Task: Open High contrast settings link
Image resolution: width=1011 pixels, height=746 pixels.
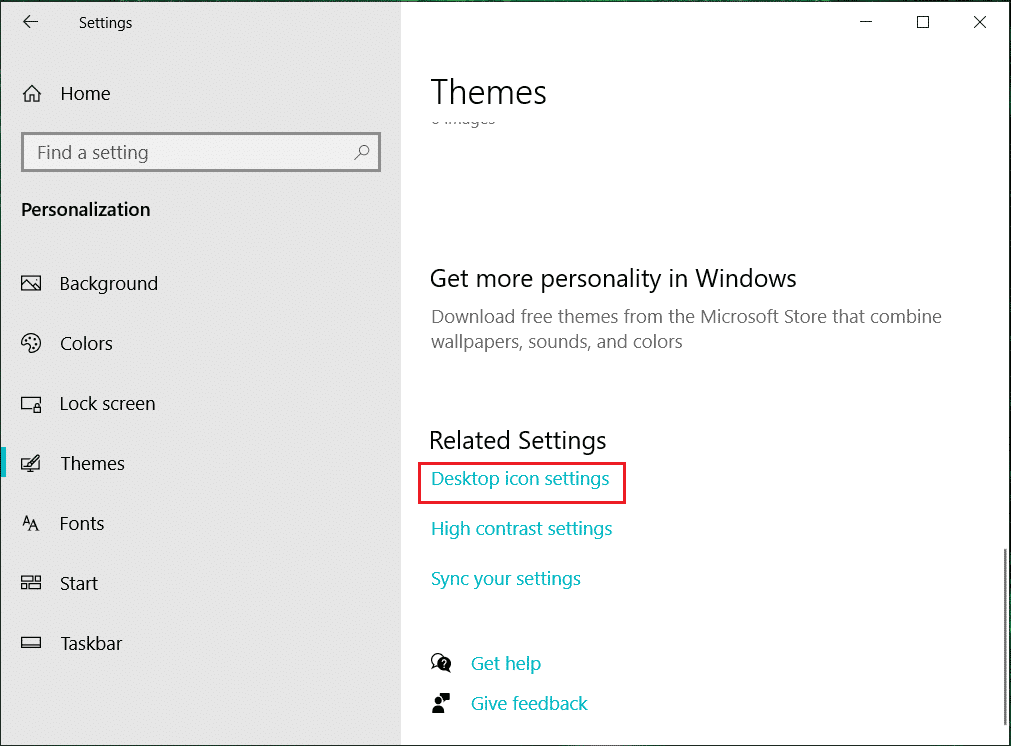Action: [521, 529]
